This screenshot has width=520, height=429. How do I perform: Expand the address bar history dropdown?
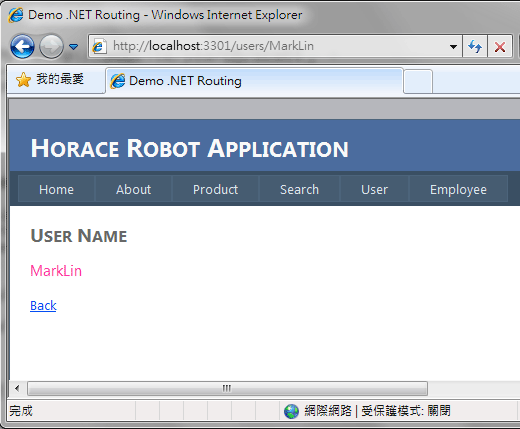453,47
